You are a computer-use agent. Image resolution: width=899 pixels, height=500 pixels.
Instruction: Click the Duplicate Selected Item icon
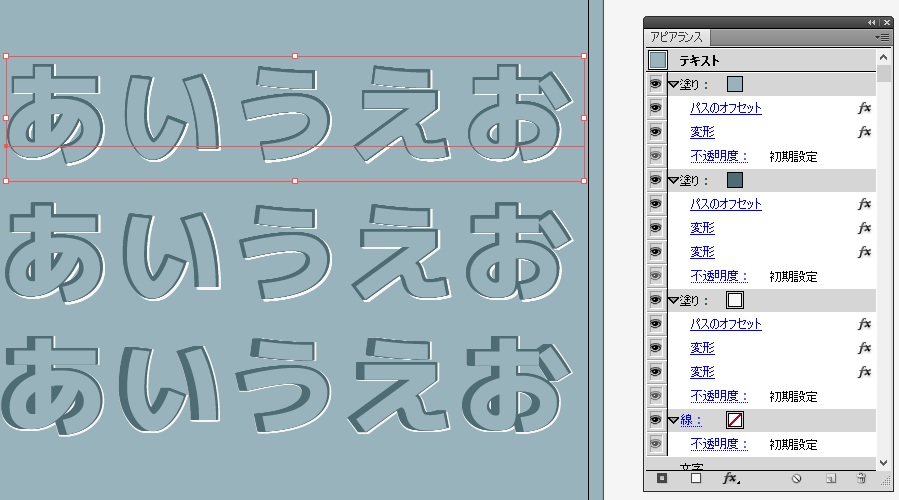tap(830, 479)
